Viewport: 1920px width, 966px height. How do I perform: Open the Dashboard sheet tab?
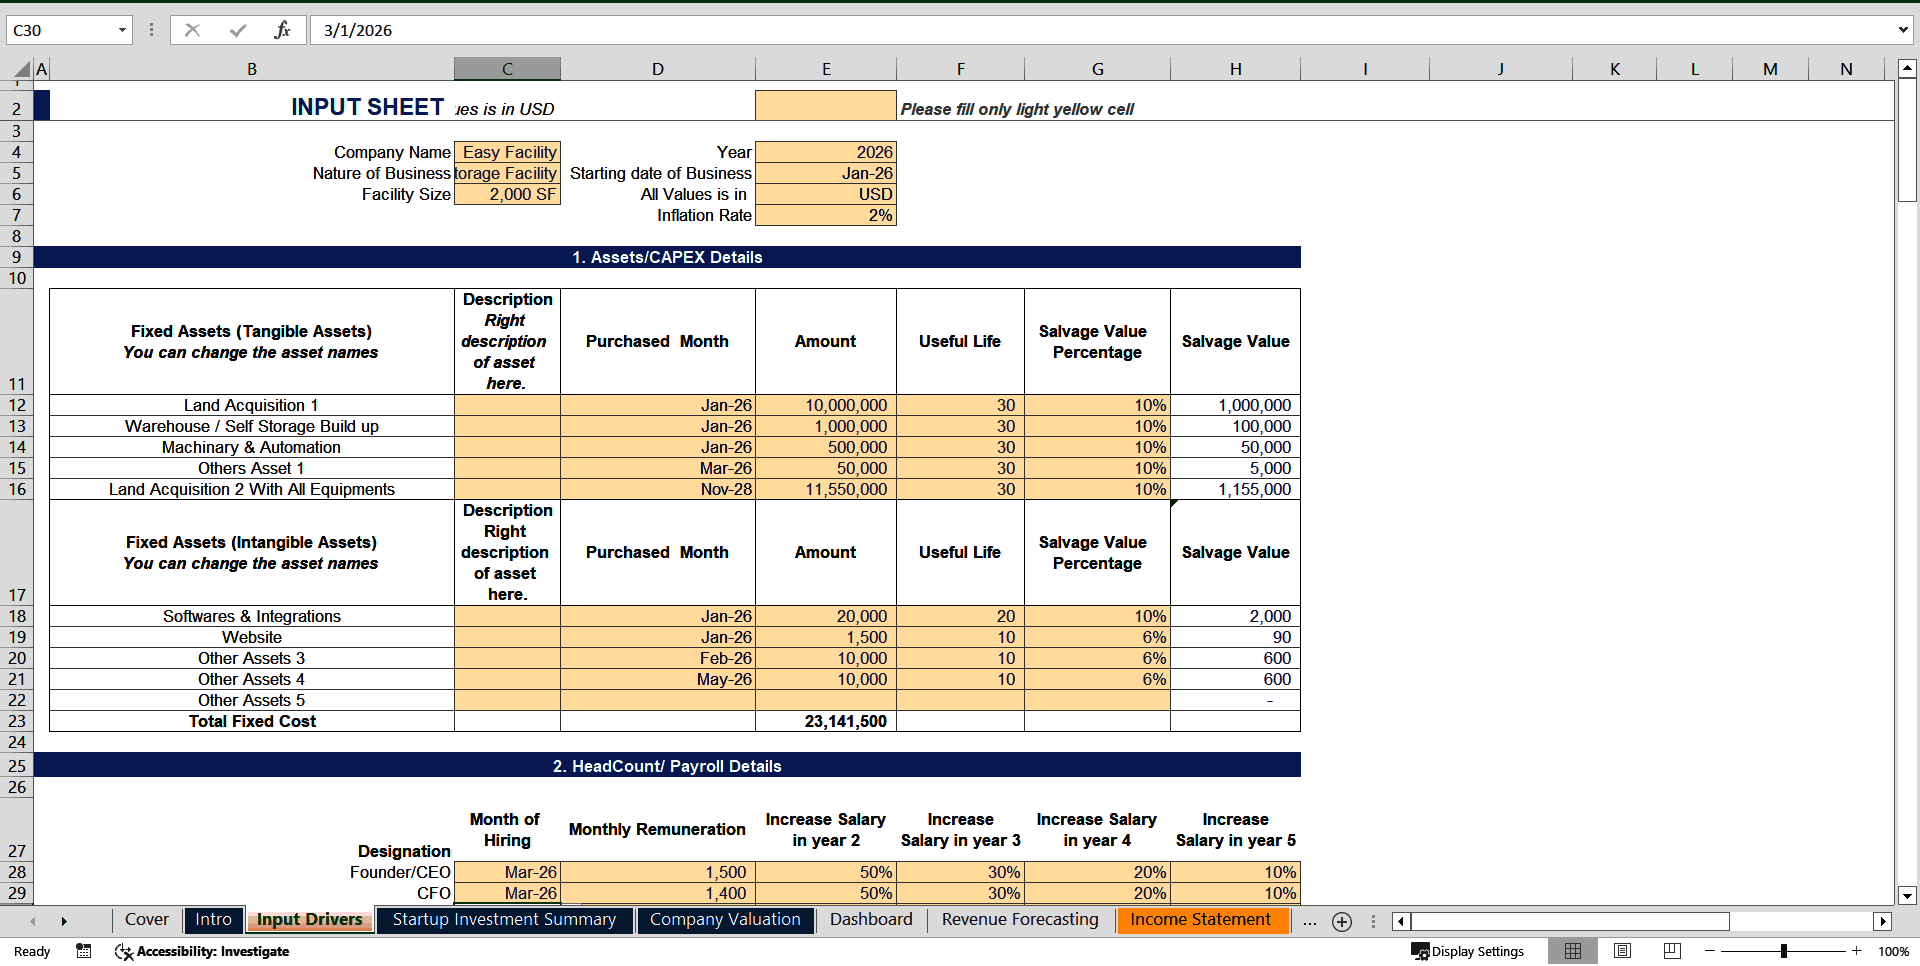[871, 920]
